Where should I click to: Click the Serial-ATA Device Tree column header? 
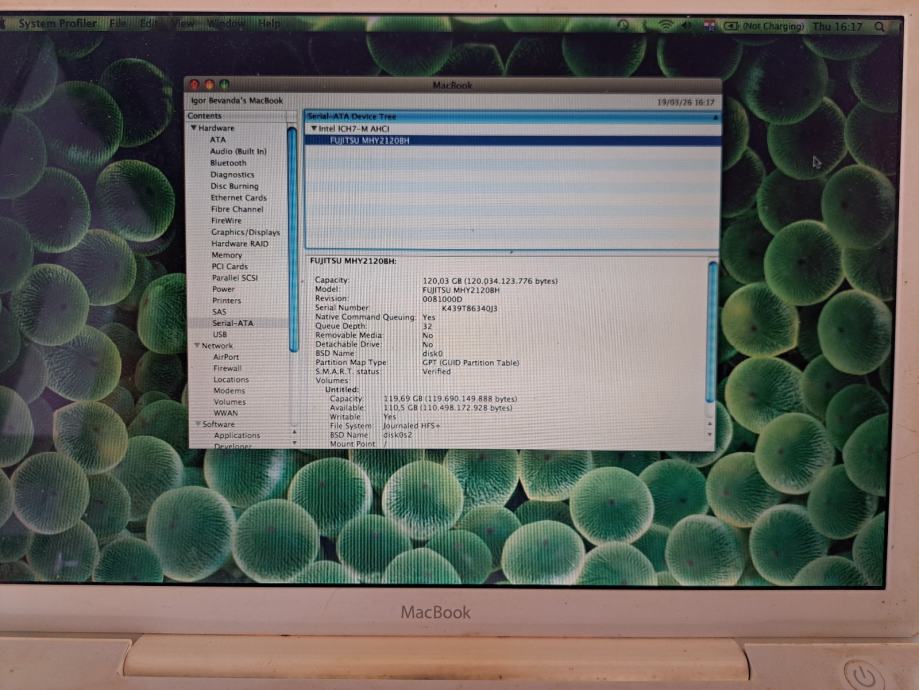tap(511, 116)
